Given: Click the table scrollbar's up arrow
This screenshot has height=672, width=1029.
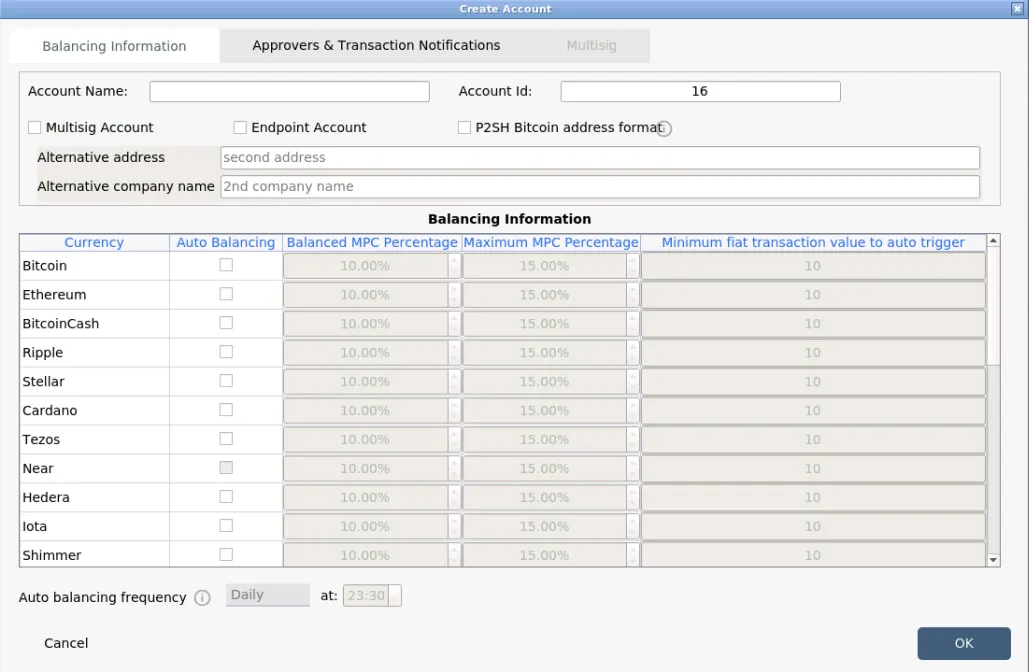Looking at the screenshot, I should [x=994, y=241].
